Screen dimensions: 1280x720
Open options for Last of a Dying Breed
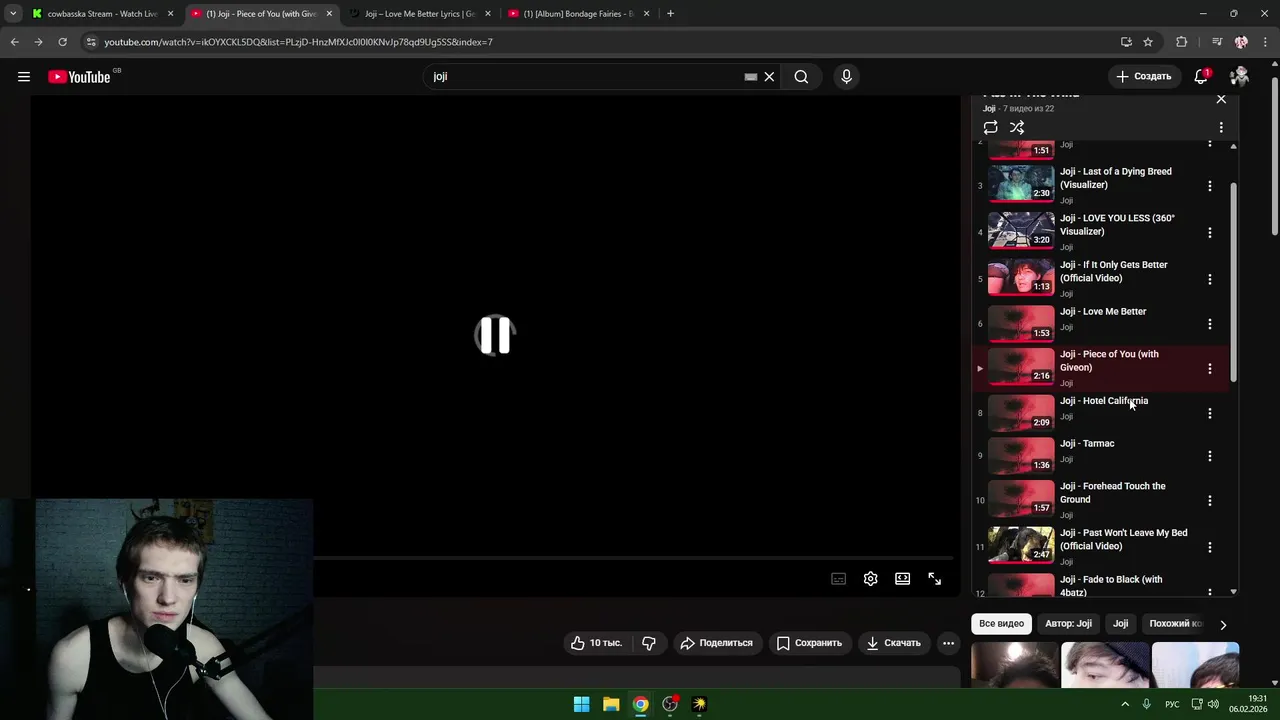tap(1209, 186)
